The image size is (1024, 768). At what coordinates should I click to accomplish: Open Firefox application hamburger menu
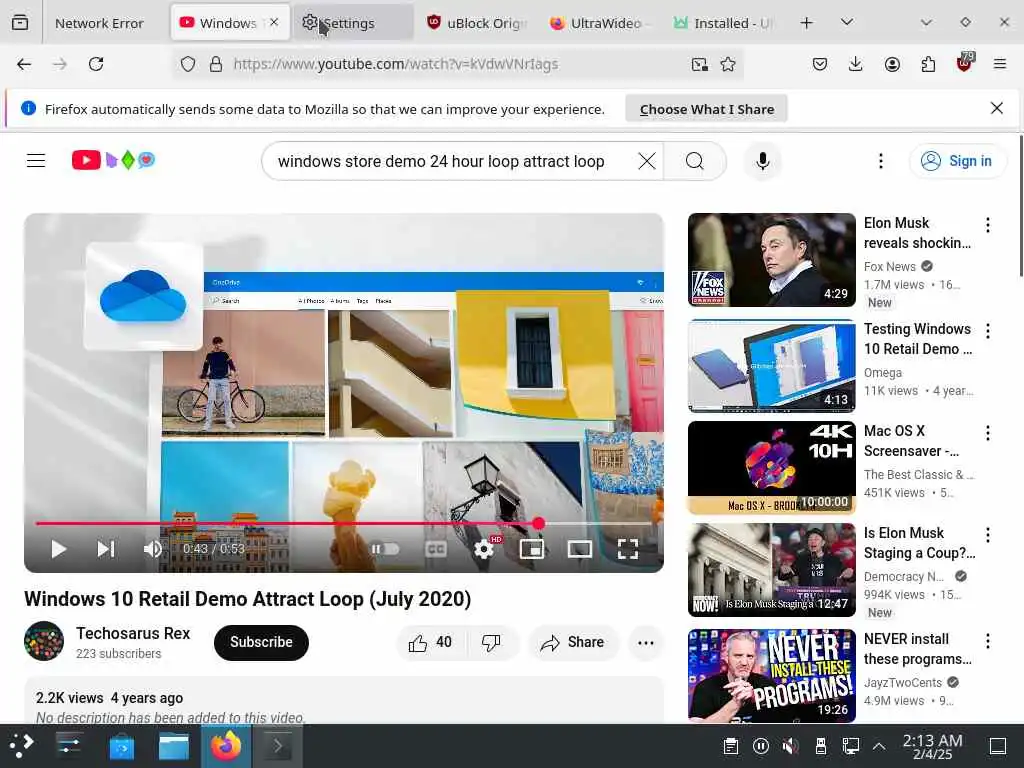[1000, 64]
